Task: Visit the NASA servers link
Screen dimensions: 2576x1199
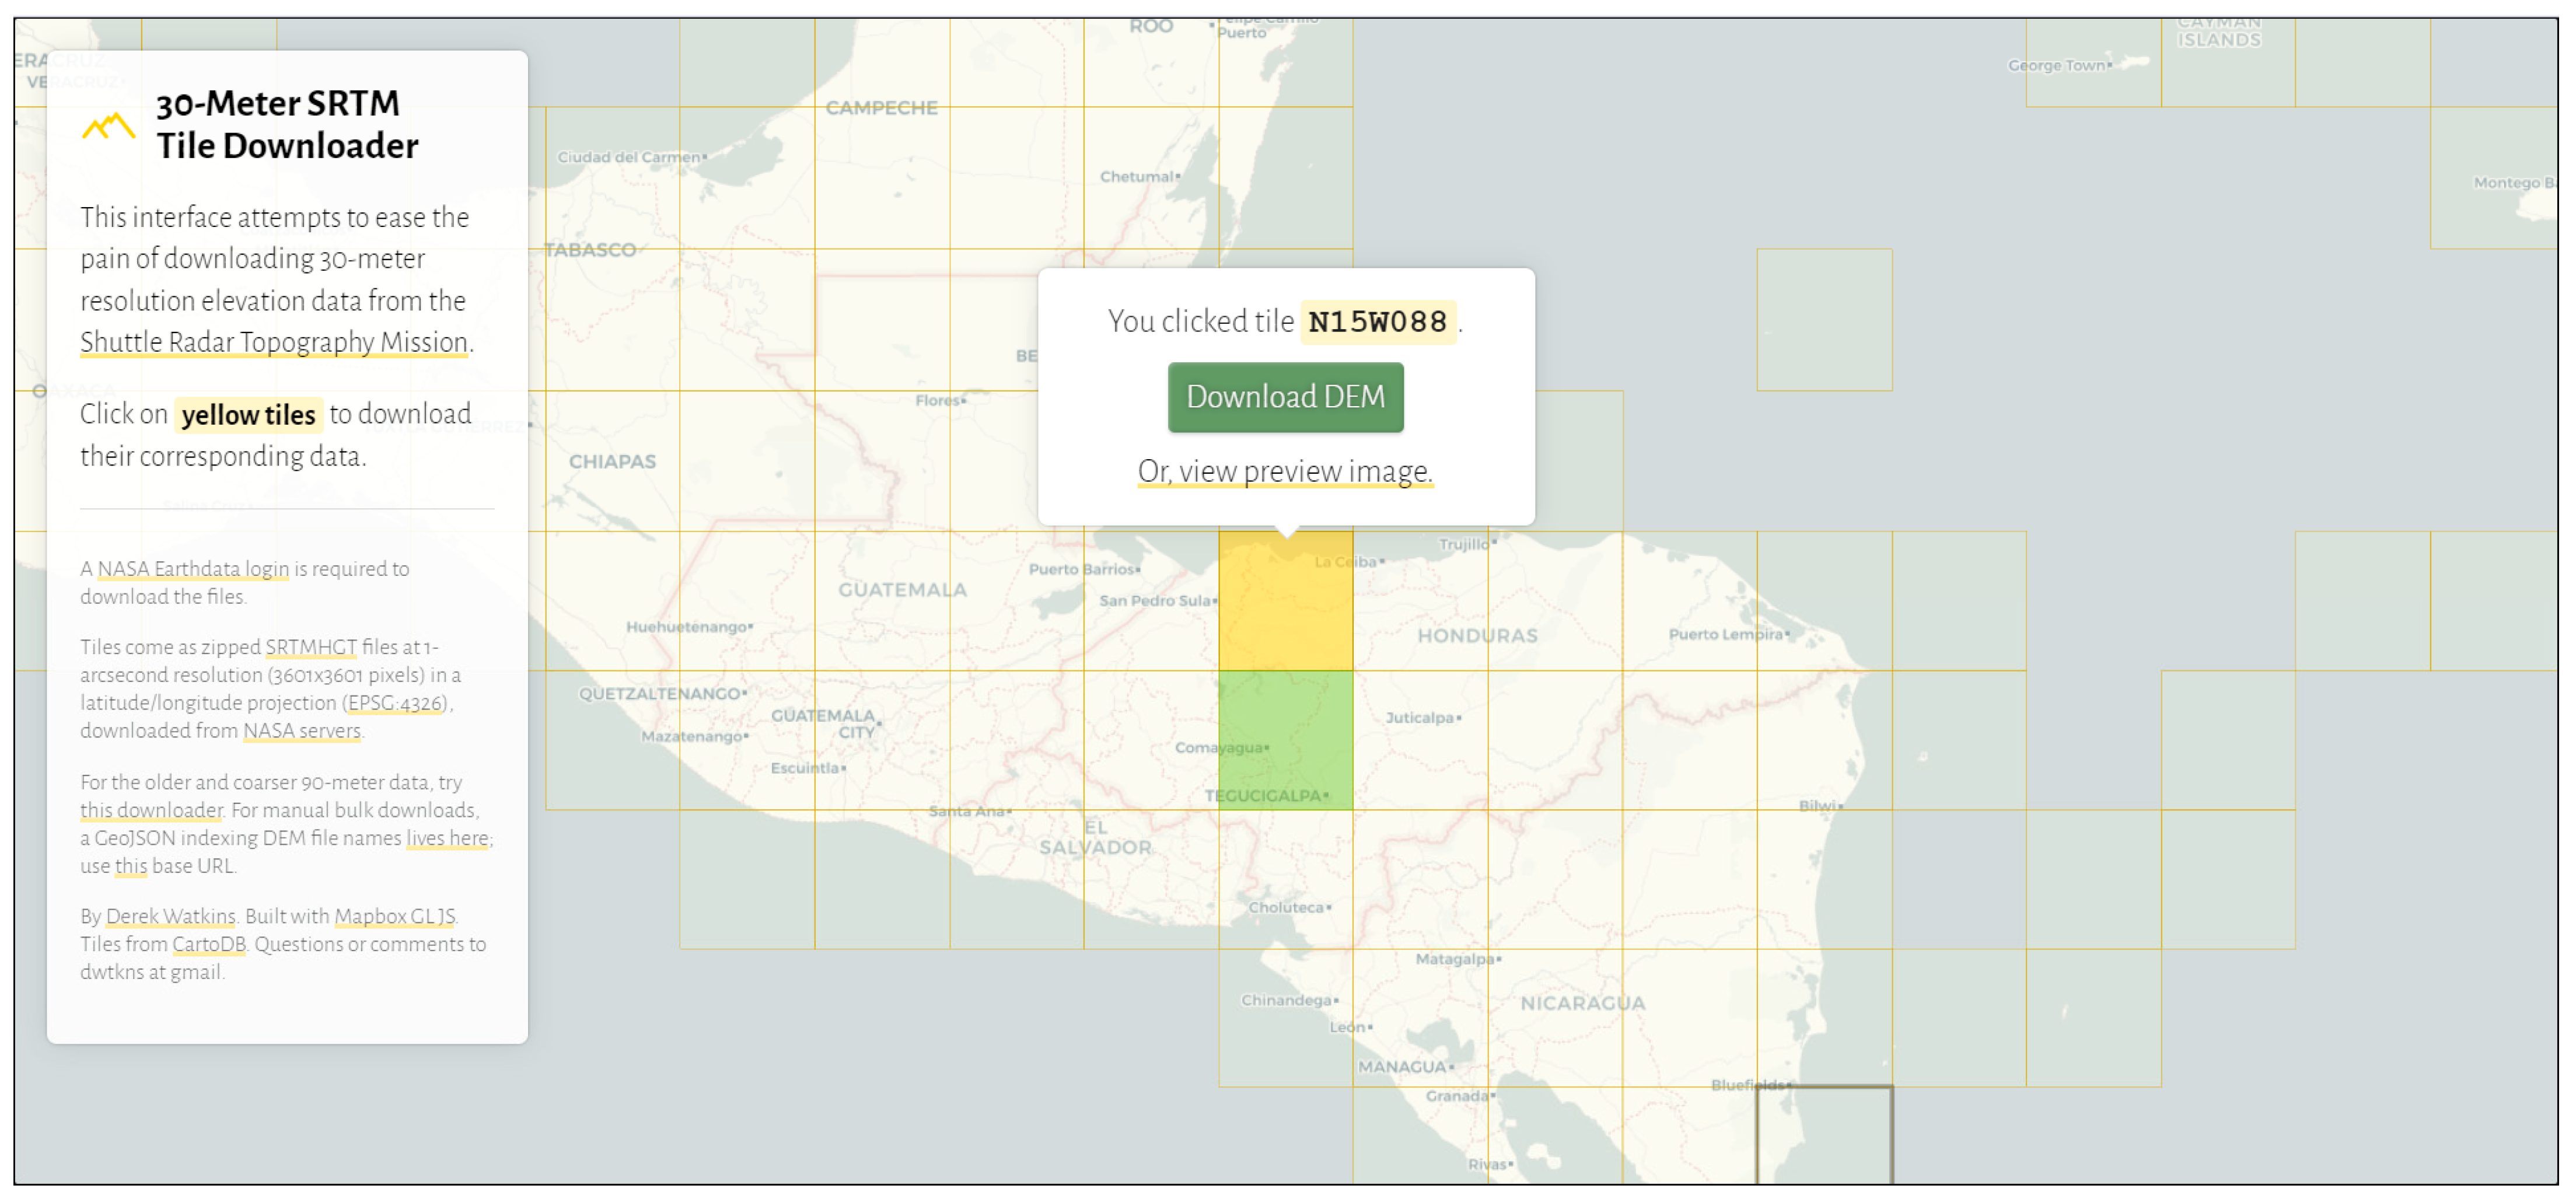Action: [302, 731]
